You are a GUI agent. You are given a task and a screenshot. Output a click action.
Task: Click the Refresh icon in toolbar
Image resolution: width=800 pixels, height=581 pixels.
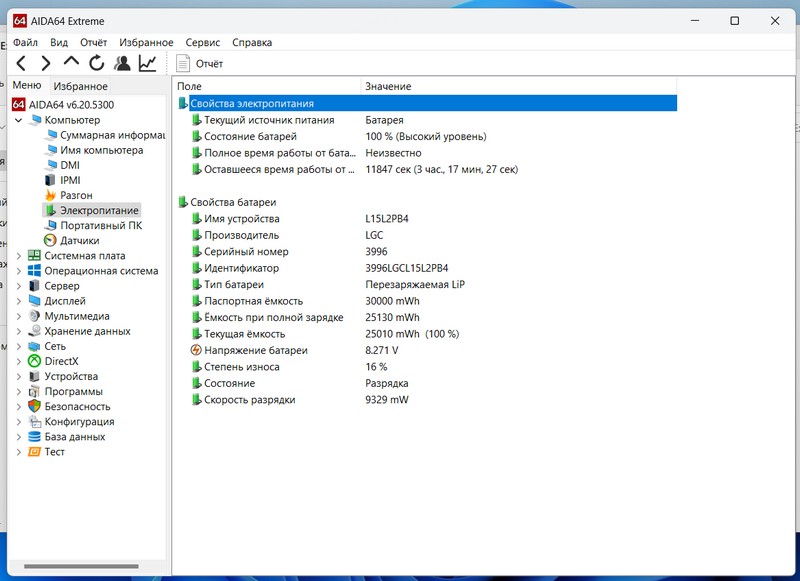(x=96, y=63)
